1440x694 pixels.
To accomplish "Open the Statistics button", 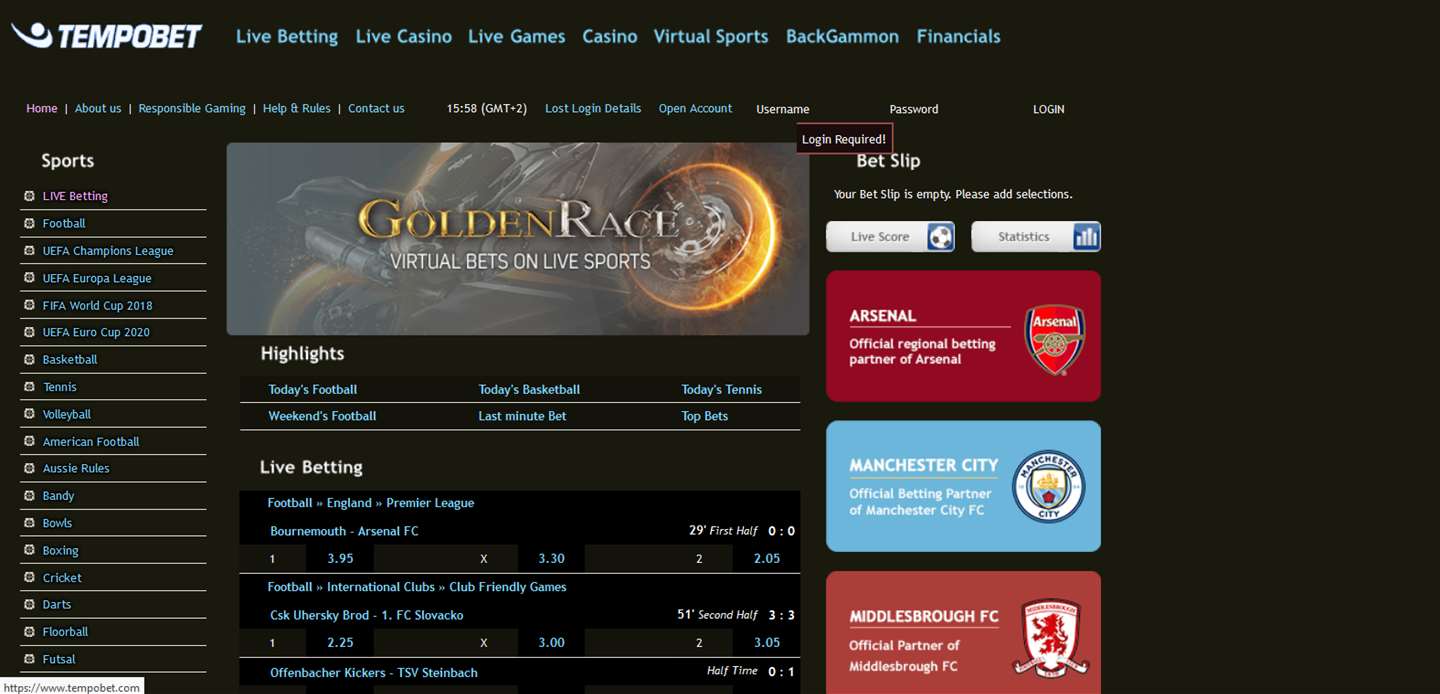I will [1036, 237].
